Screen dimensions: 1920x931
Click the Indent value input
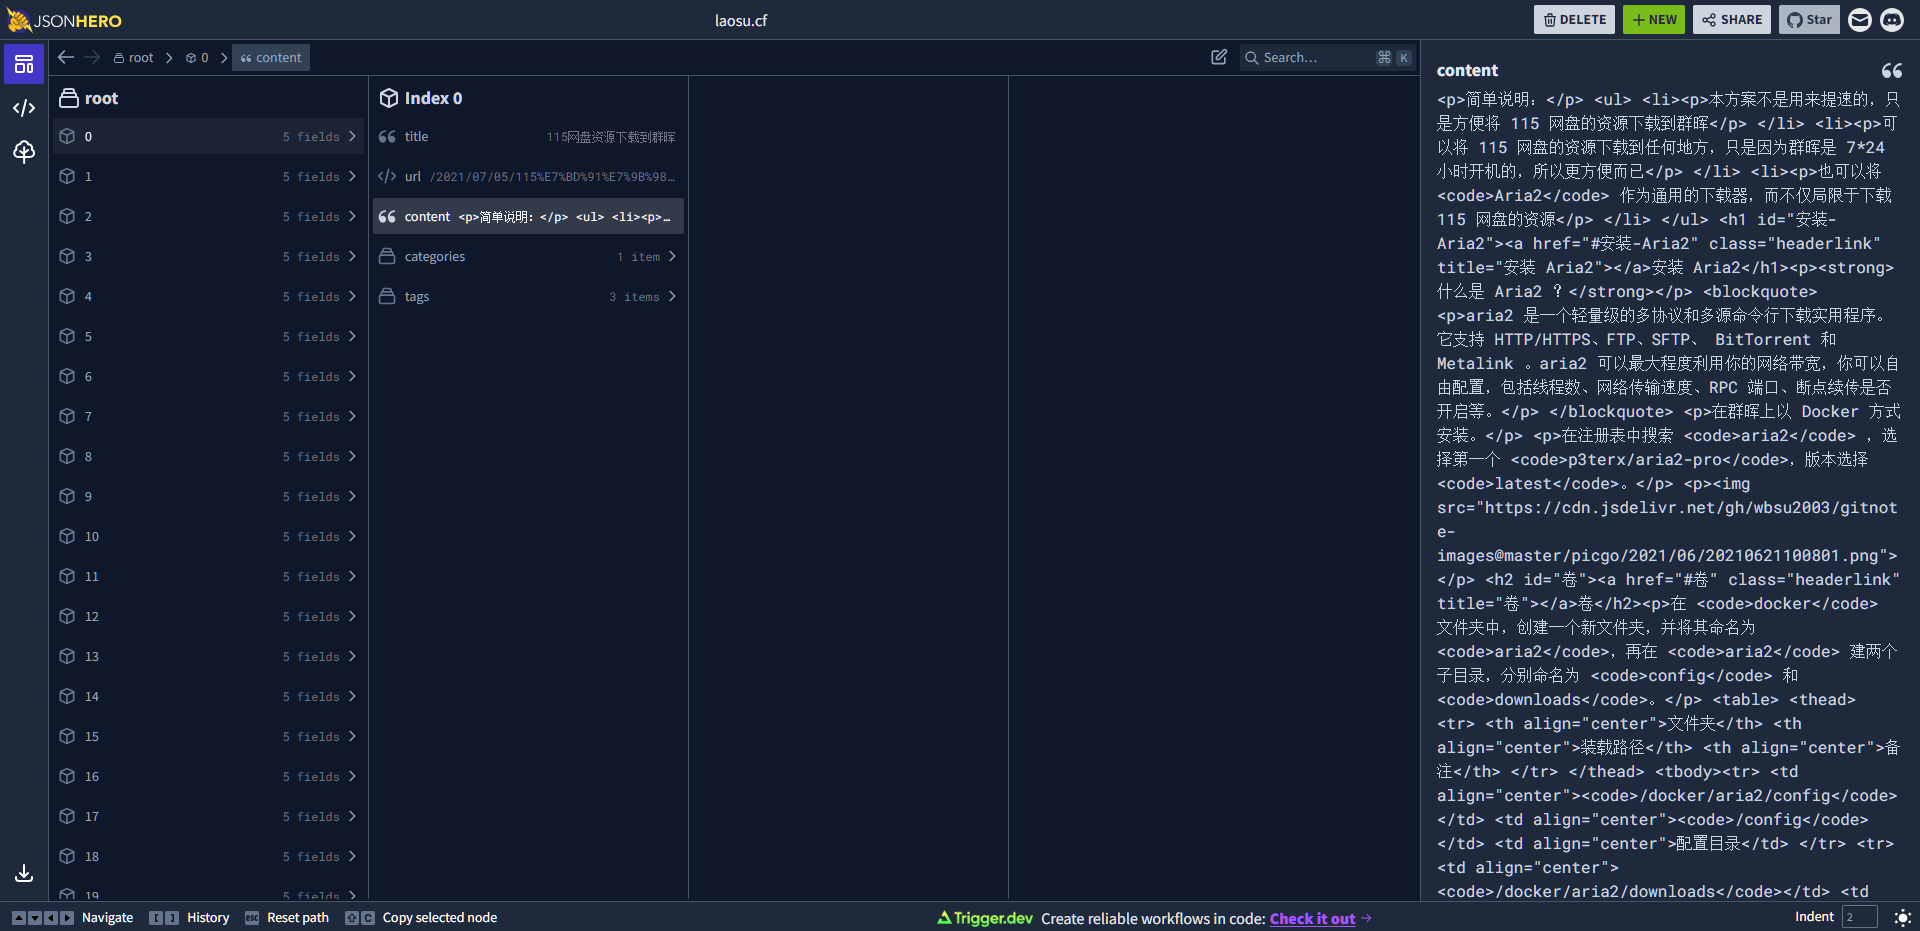click(x=1859, y=917)
